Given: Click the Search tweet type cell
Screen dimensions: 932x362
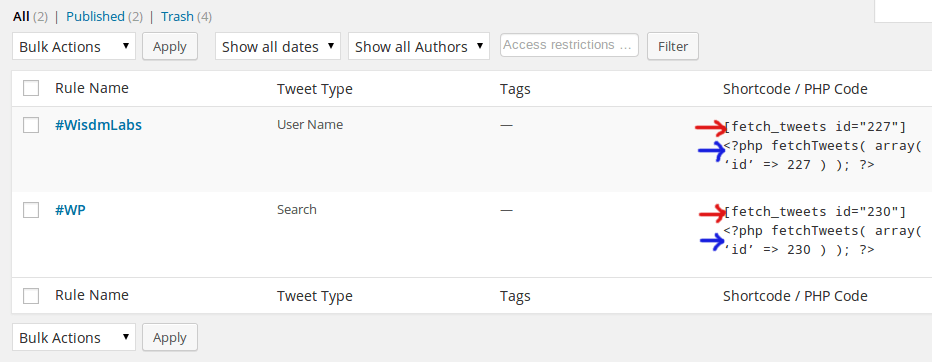Looking at the screenshot, I should [x=297, y=210].
